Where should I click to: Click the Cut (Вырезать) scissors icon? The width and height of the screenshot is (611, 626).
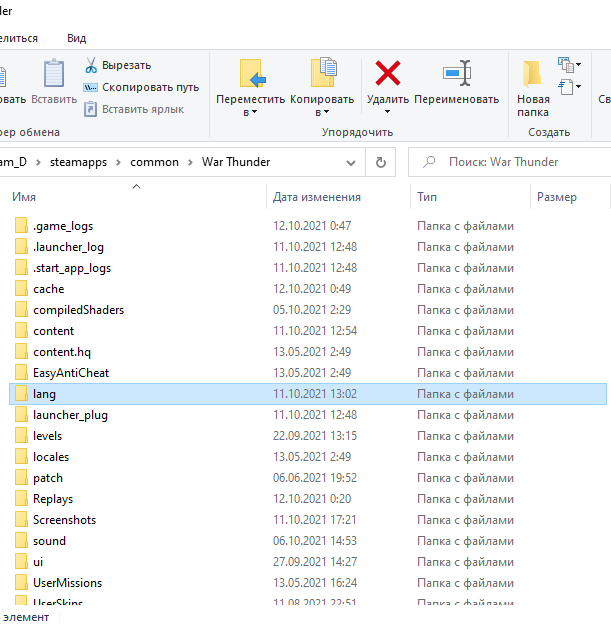tap(91, 65)
